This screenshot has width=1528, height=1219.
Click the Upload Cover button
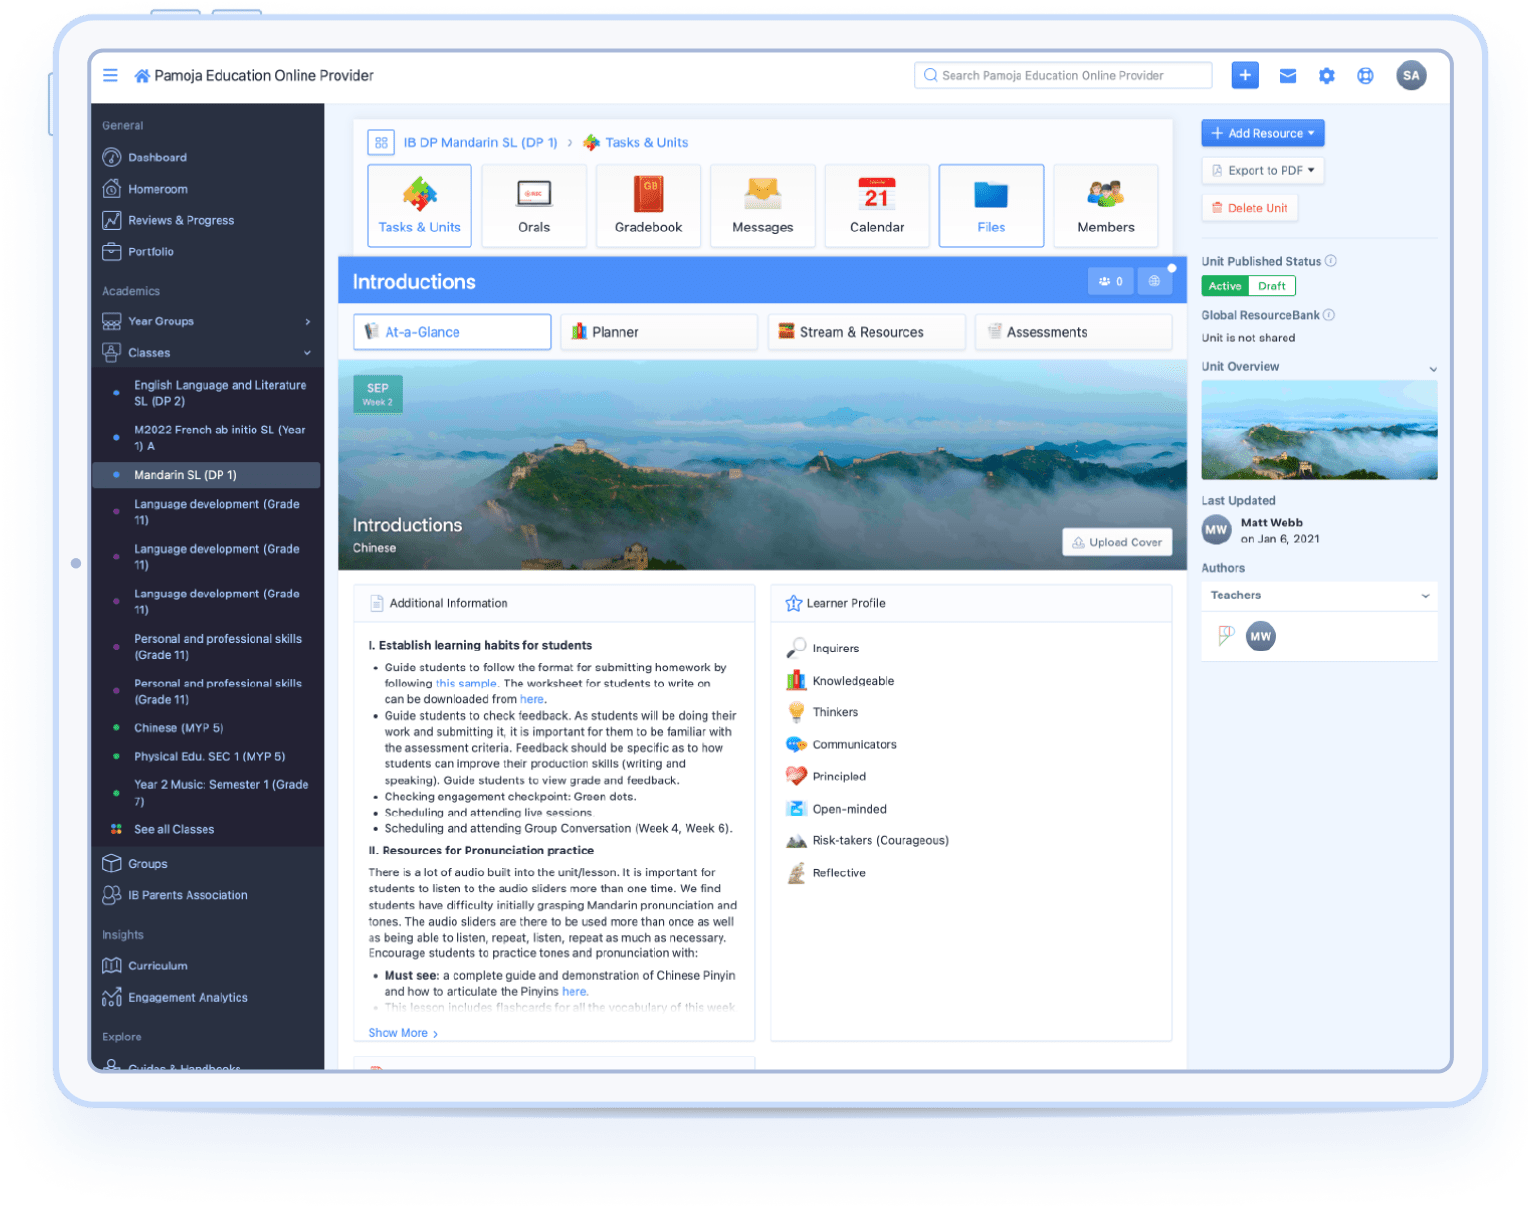tap(1117, 542)
